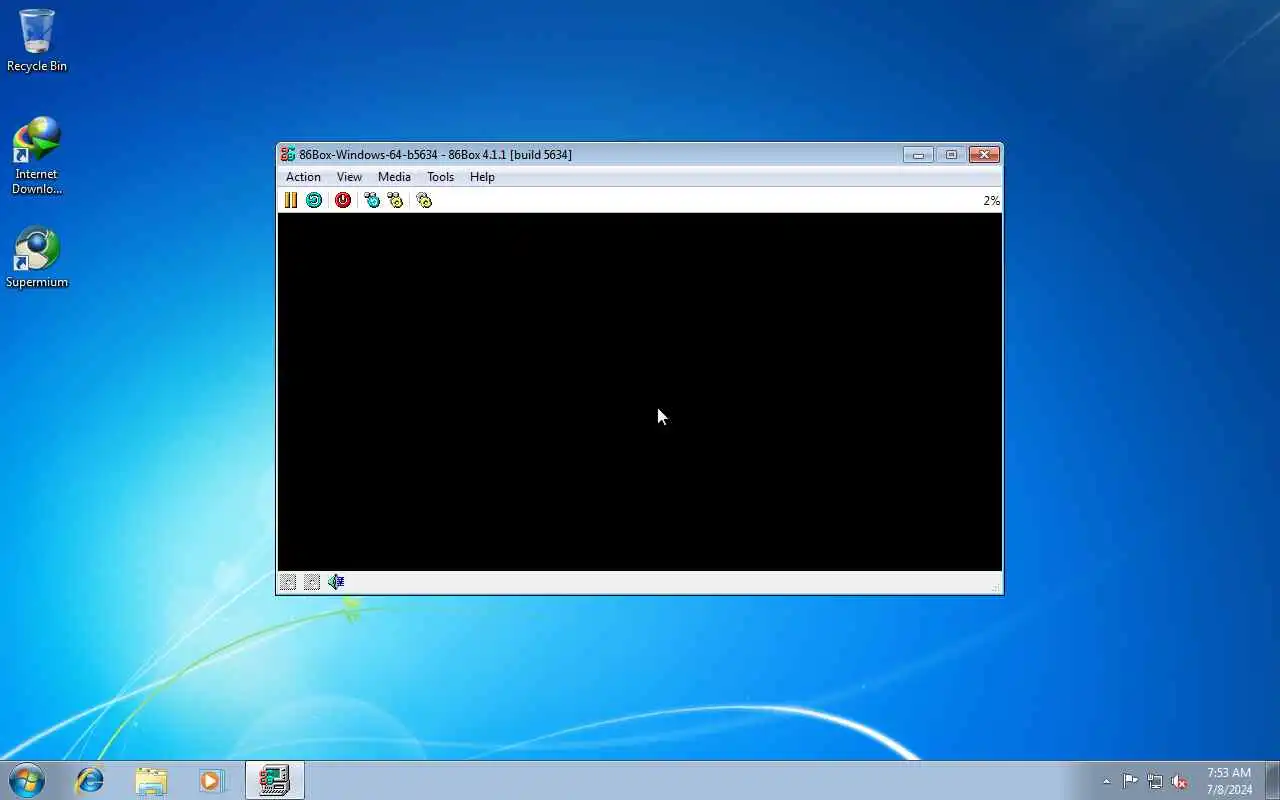Open the Help menu
1280x800 pixels.
click(482, 177)
